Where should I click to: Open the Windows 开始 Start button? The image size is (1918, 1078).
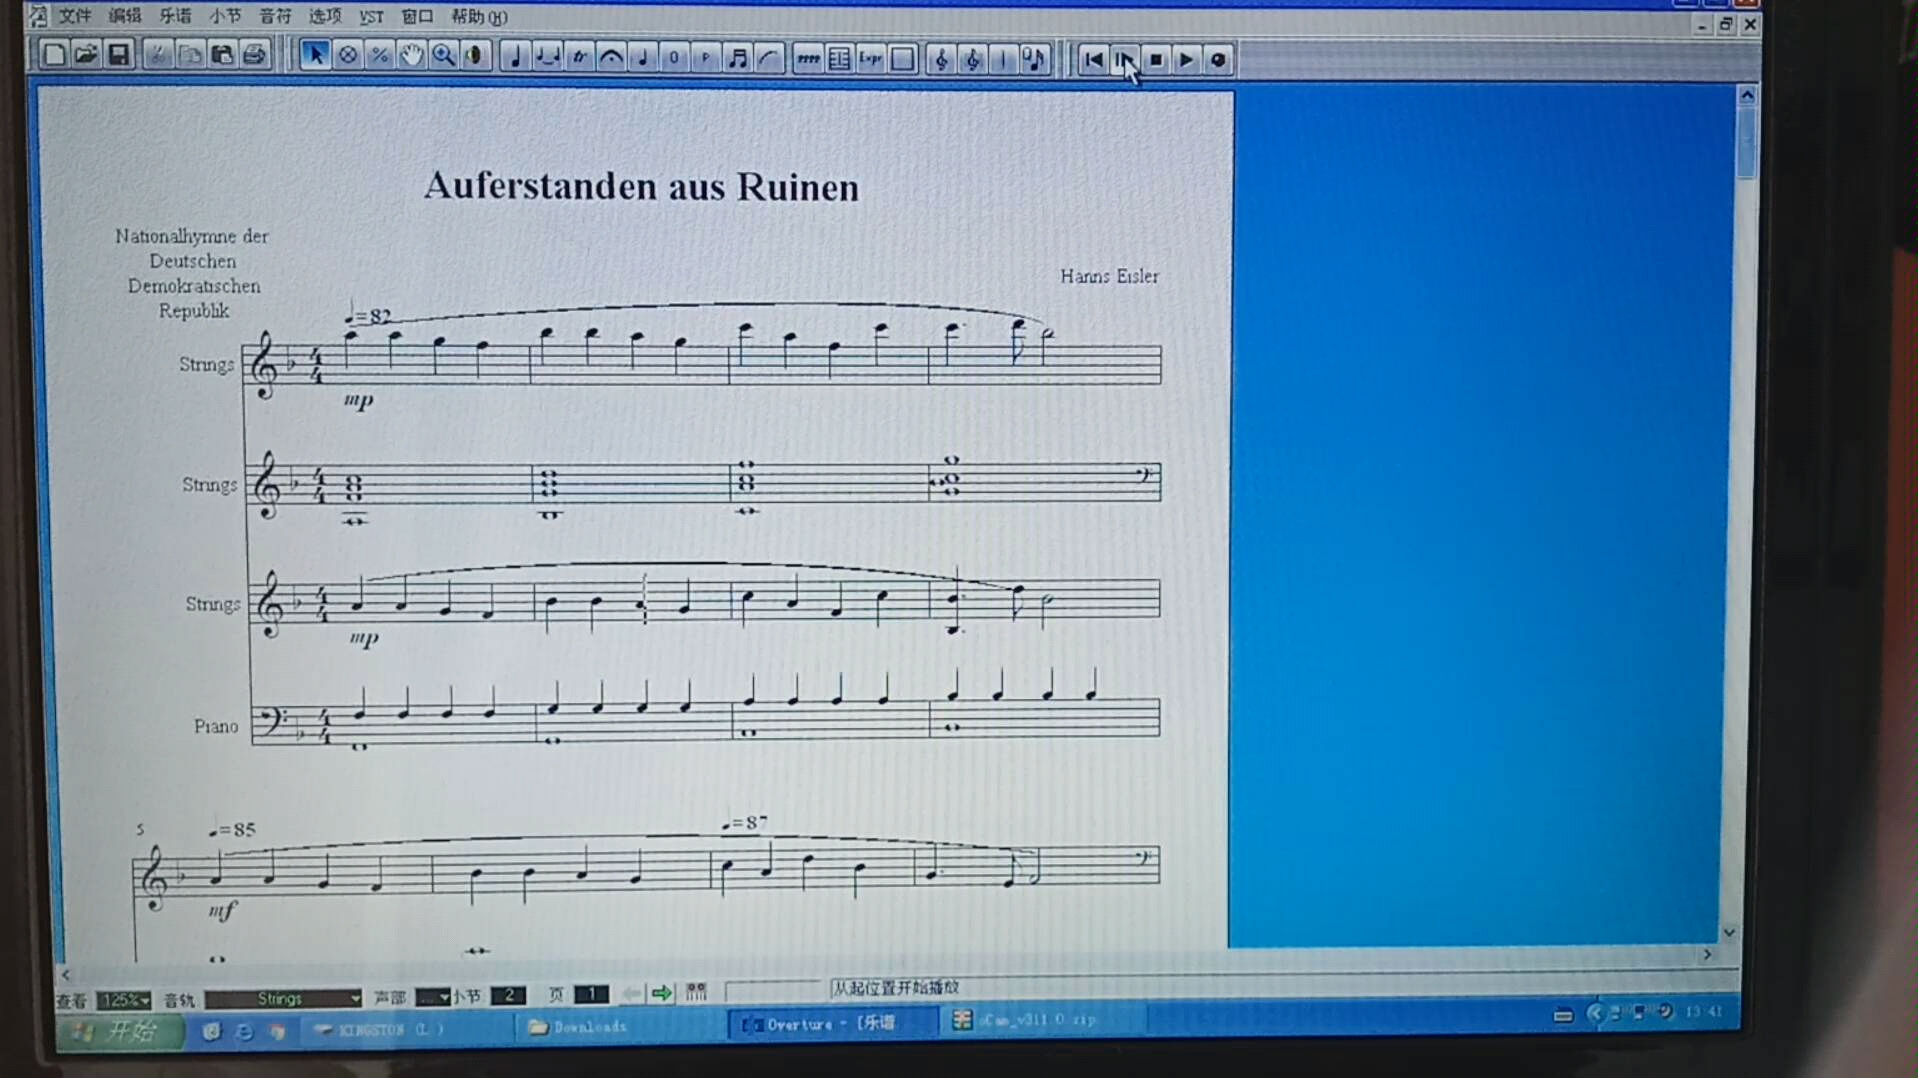point(120,1031)
